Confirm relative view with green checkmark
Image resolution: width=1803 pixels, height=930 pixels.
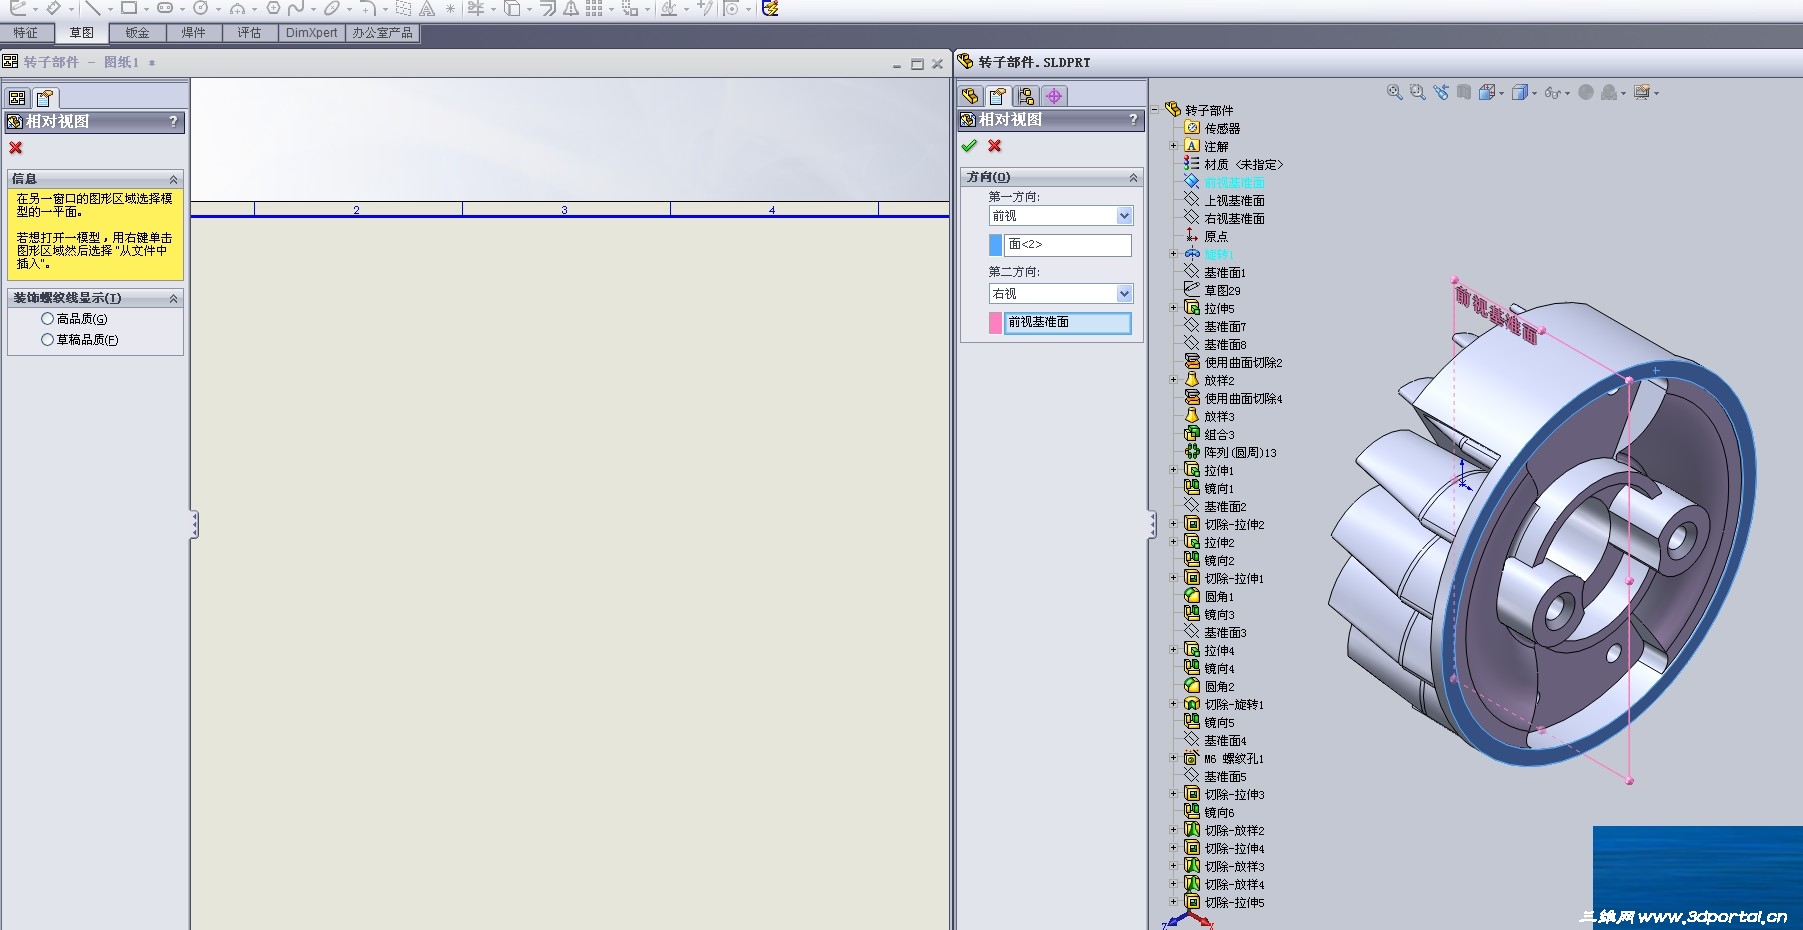click(969, 146)
